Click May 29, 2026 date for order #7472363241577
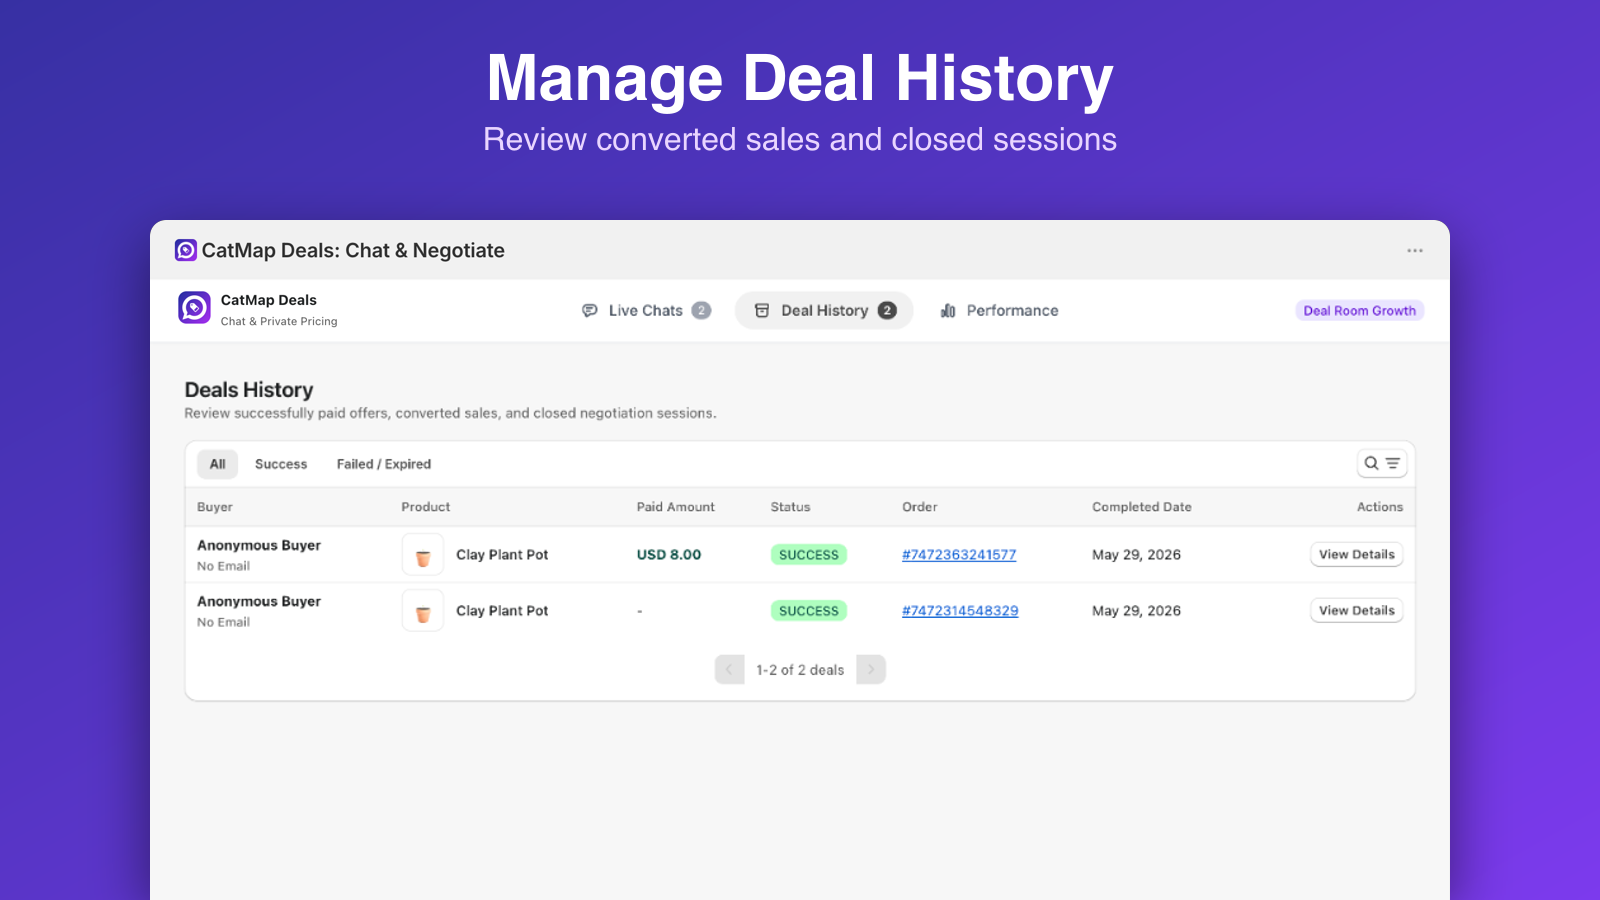The width and height of the screenshot is (1600, 900). click(x=1136, y=555)
